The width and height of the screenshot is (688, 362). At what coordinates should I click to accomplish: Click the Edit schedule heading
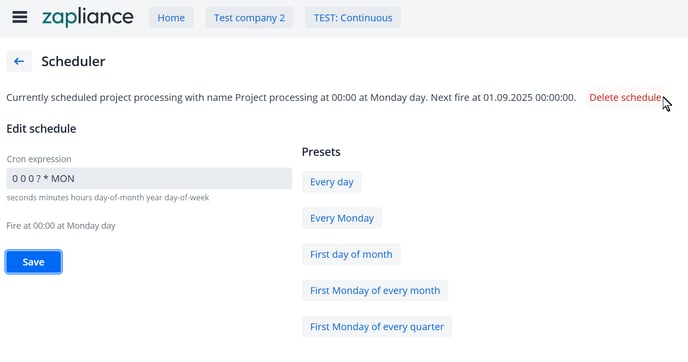pyautogui.click(x=41, y=129)
